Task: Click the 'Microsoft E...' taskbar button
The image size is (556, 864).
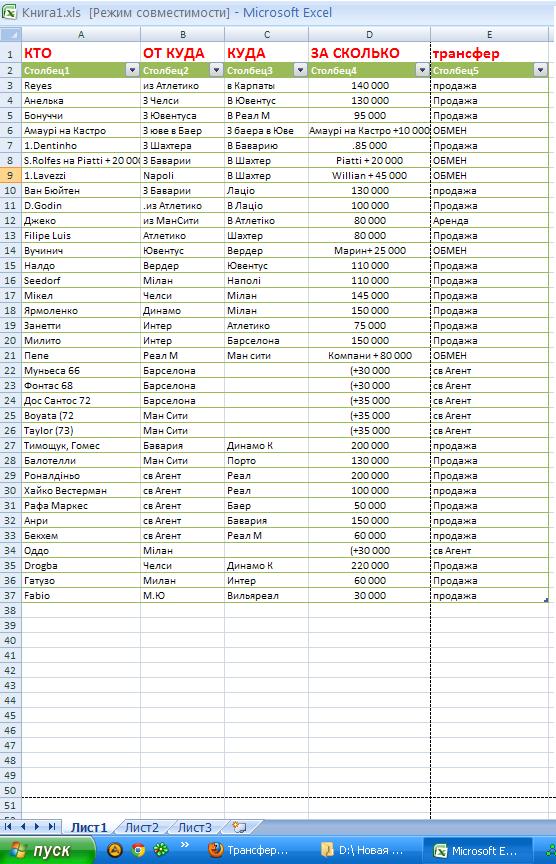Action: pos(477,850)
